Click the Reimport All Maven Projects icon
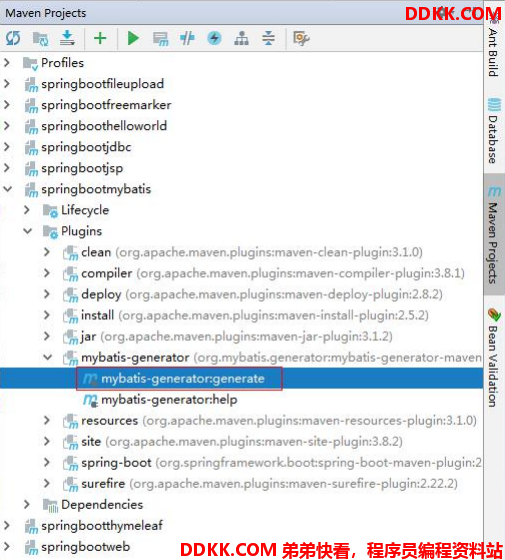Image resolution: width=505 pixels, height=560 pixels. (x=13, y=38)
